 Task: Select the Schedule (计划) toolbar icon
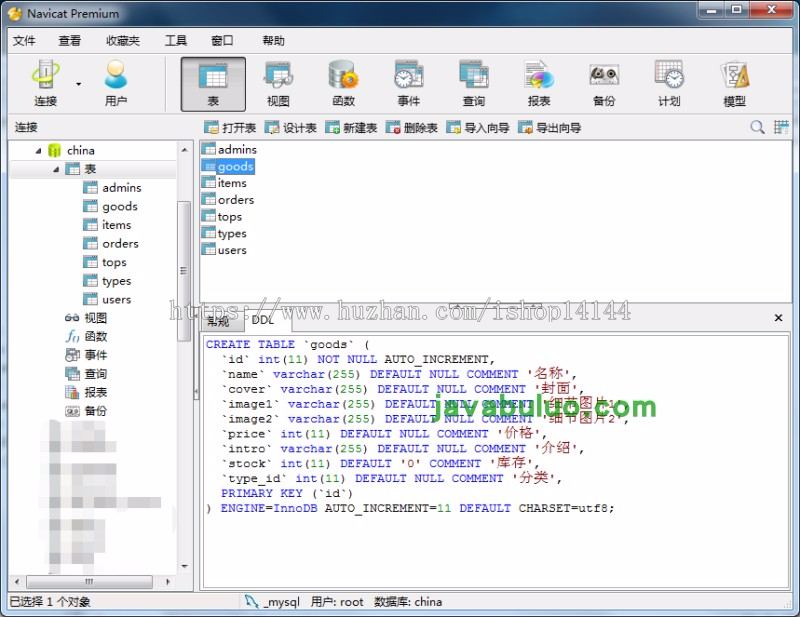pos(669,84)
